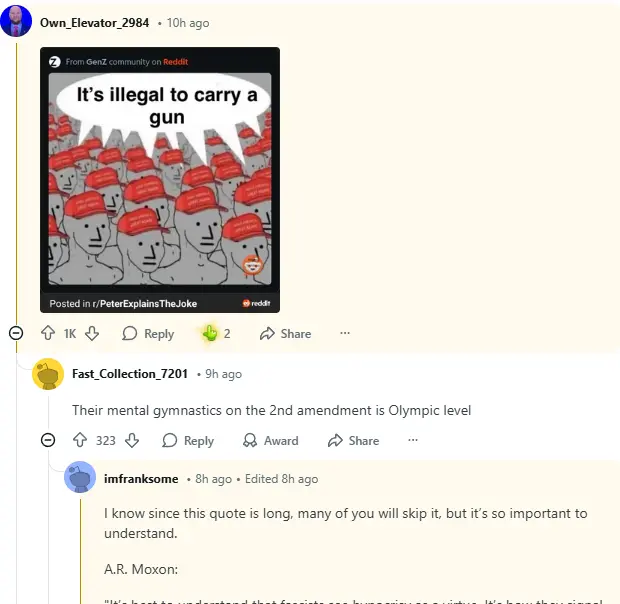Share Own_Elevator_2984's comment
This screenshot has width=620, height=604.
tap(285, 334)
